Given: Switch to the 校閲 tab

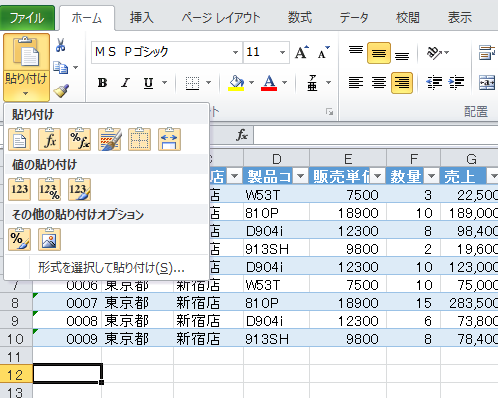Looking at the screenshot, I should 408,18.
